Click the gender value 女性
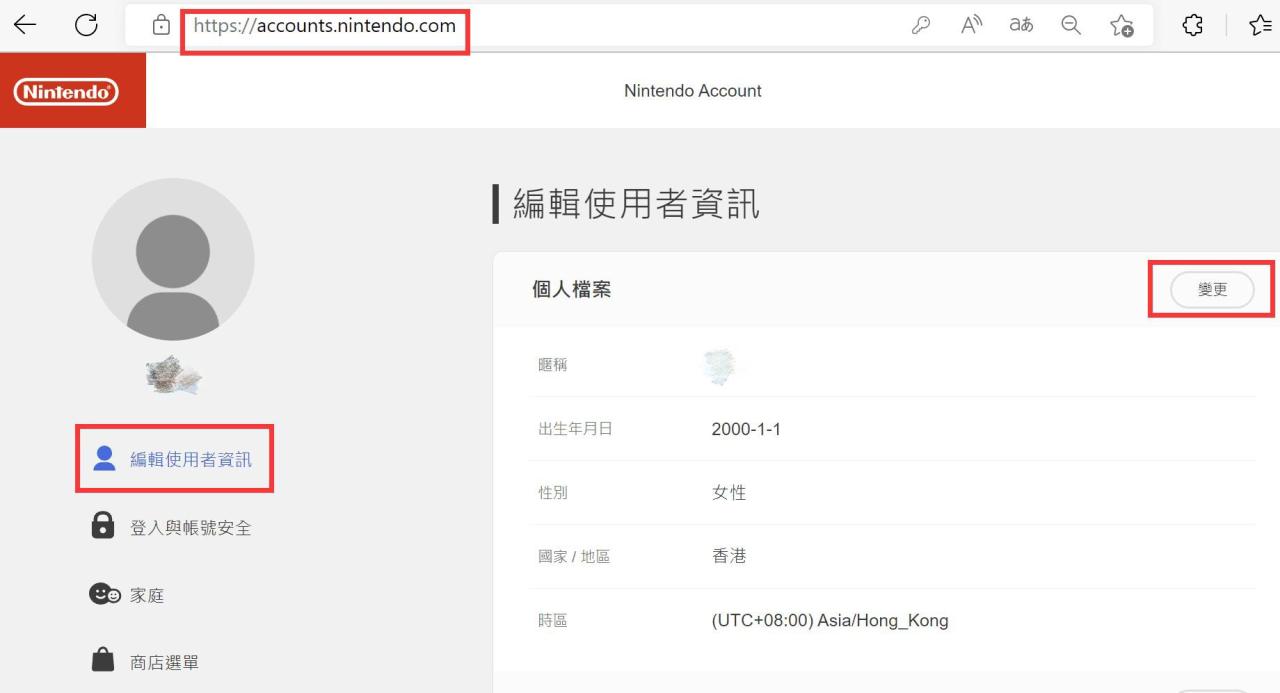 pos(729,492)
